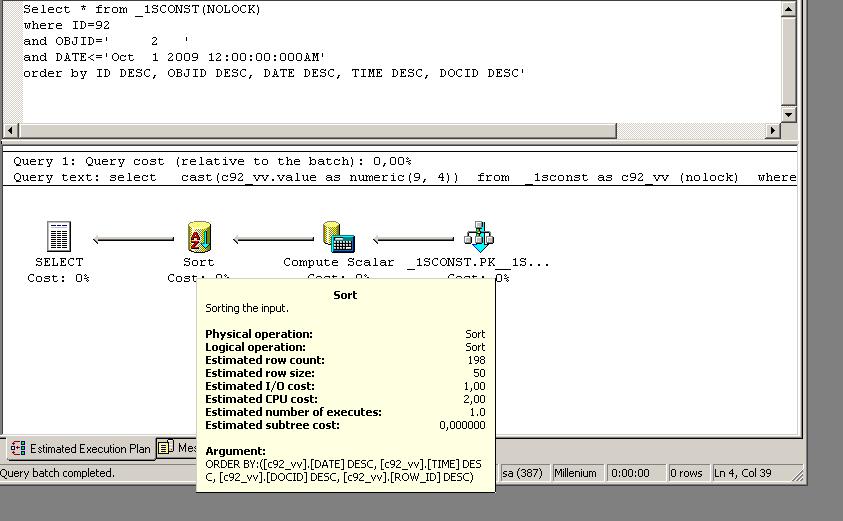
Task: Switch to the Estimated Execution Plan tab
Action: [x=80, y=449]
